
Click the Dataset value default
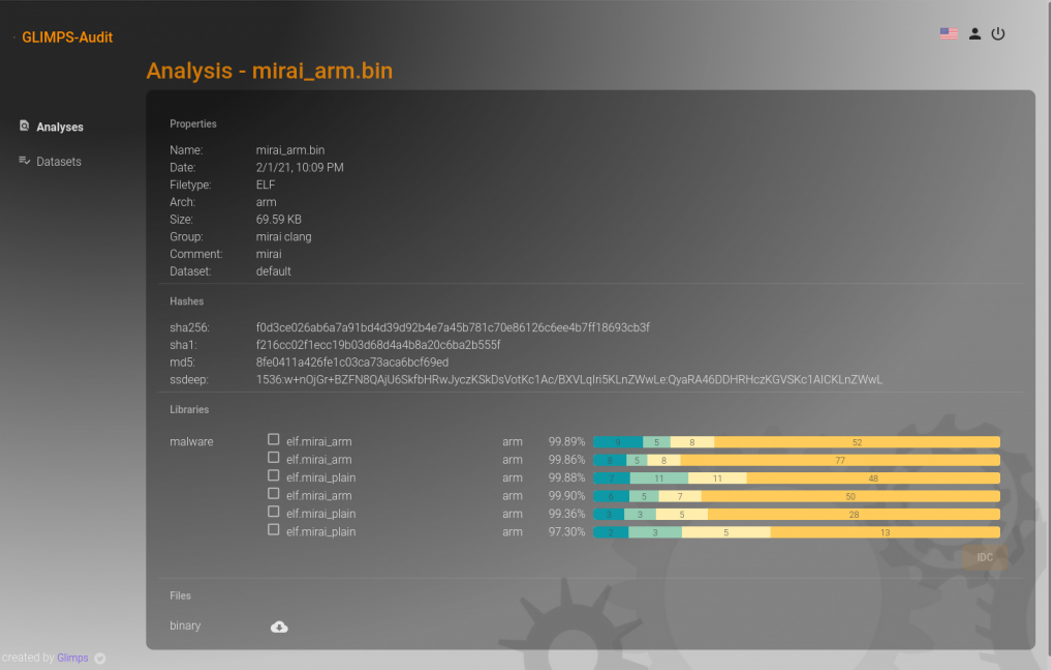273,271
